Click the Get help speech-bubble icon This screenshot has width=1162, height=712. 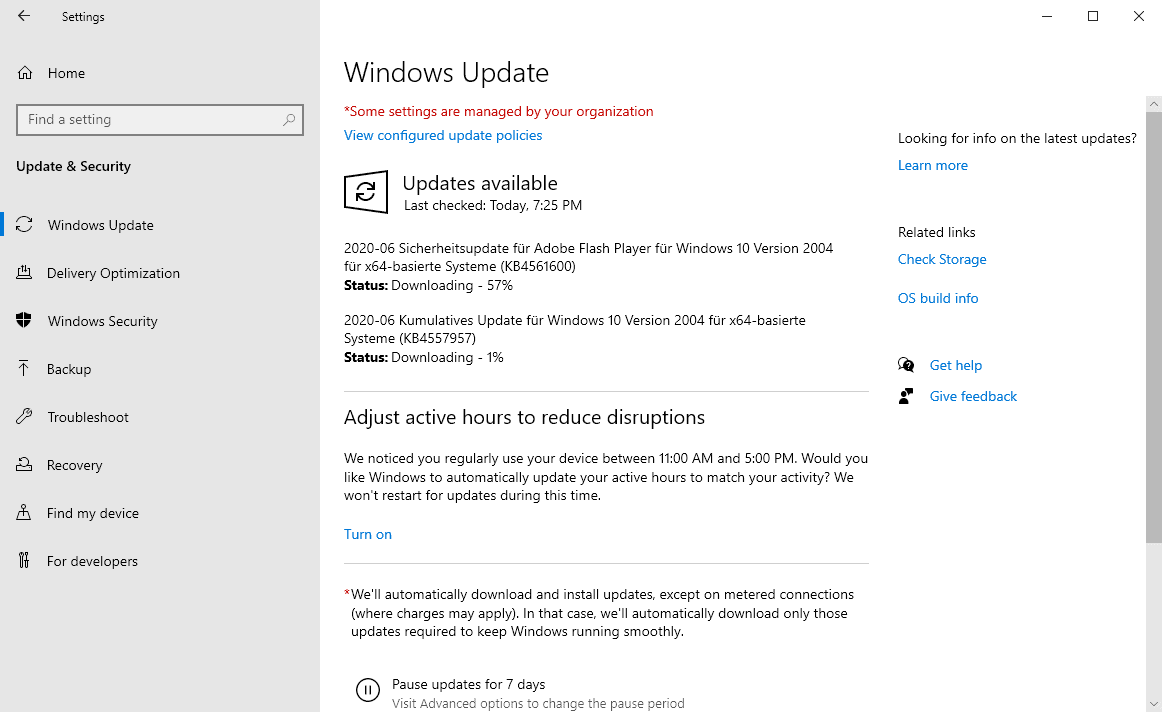coord(906,364)
